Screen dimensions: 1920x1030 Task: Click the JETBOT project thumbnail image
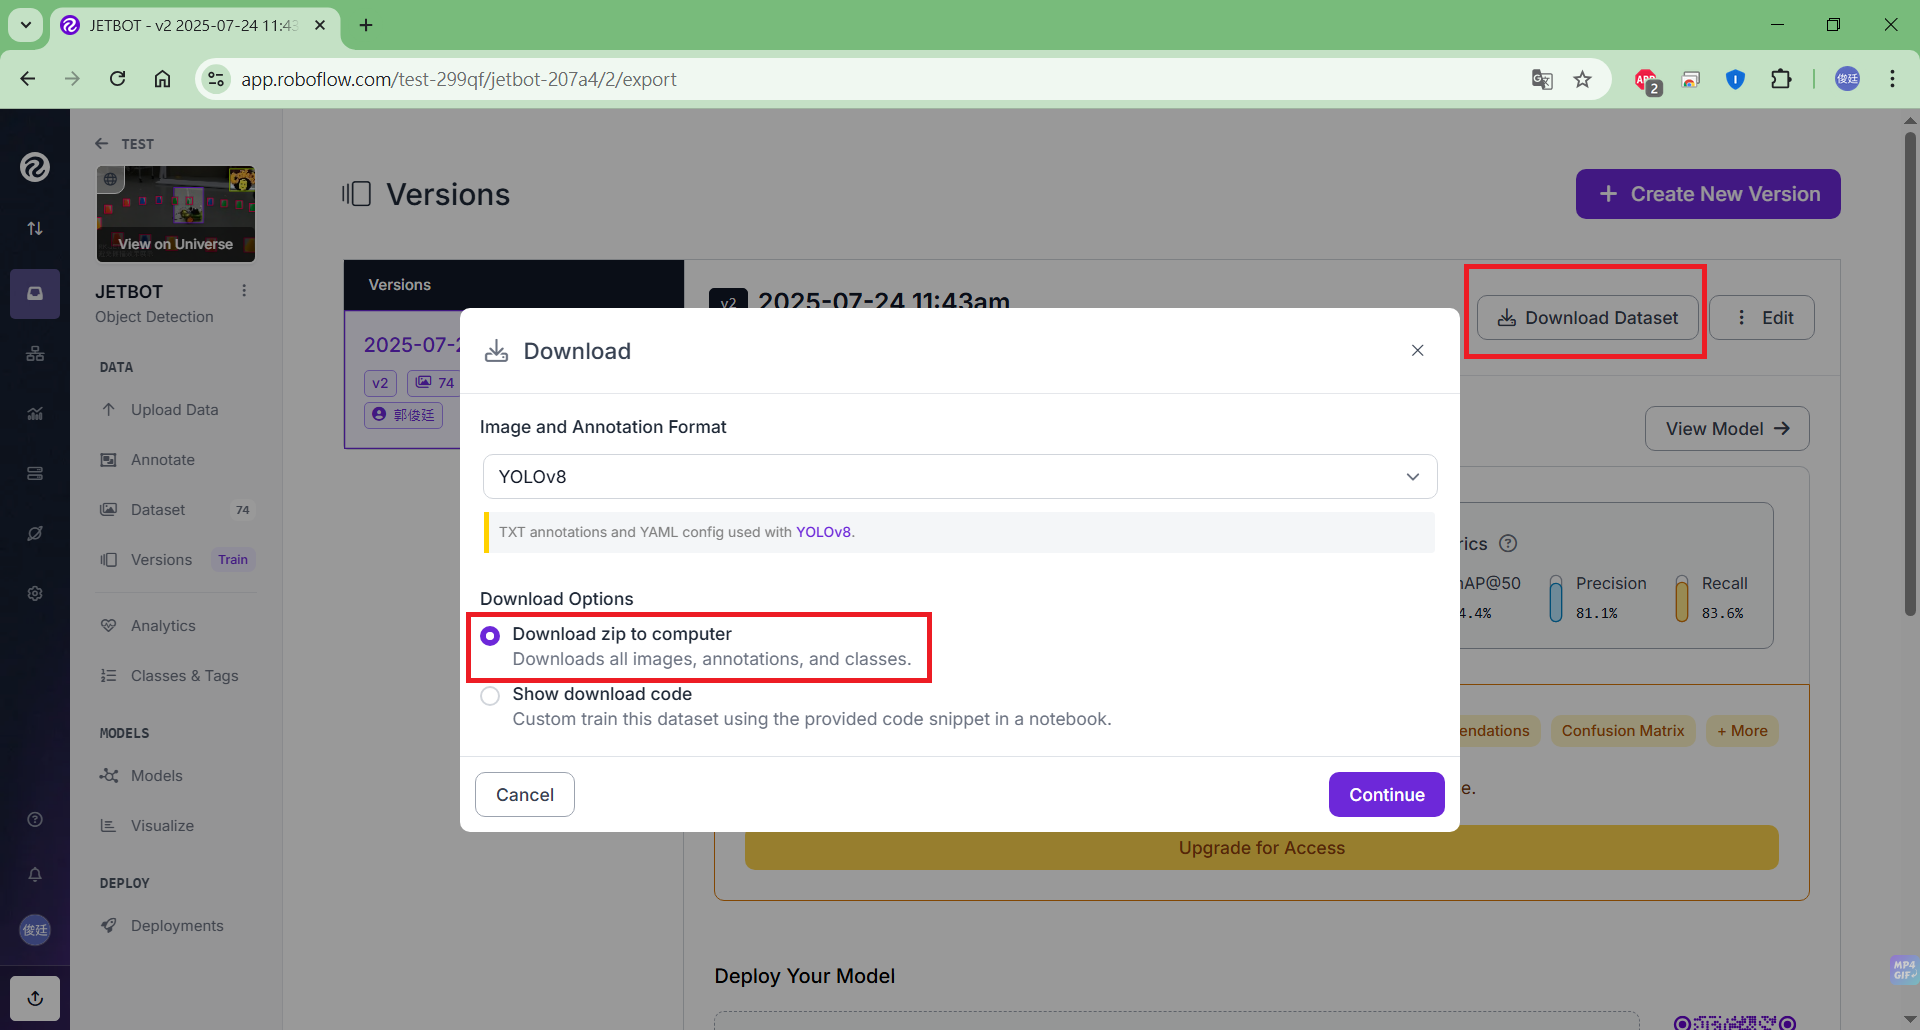click(176, 214)
